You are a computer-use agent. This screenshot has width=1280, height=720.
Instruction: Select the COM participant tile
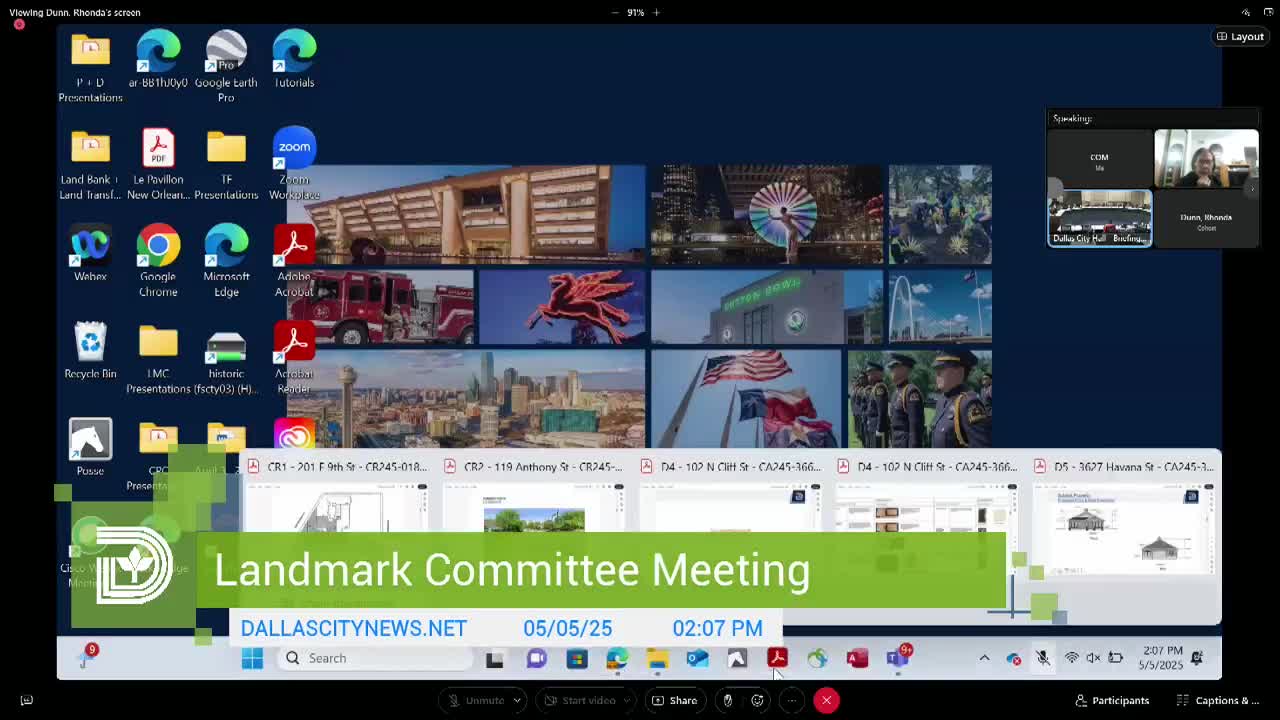[1099, 158]
